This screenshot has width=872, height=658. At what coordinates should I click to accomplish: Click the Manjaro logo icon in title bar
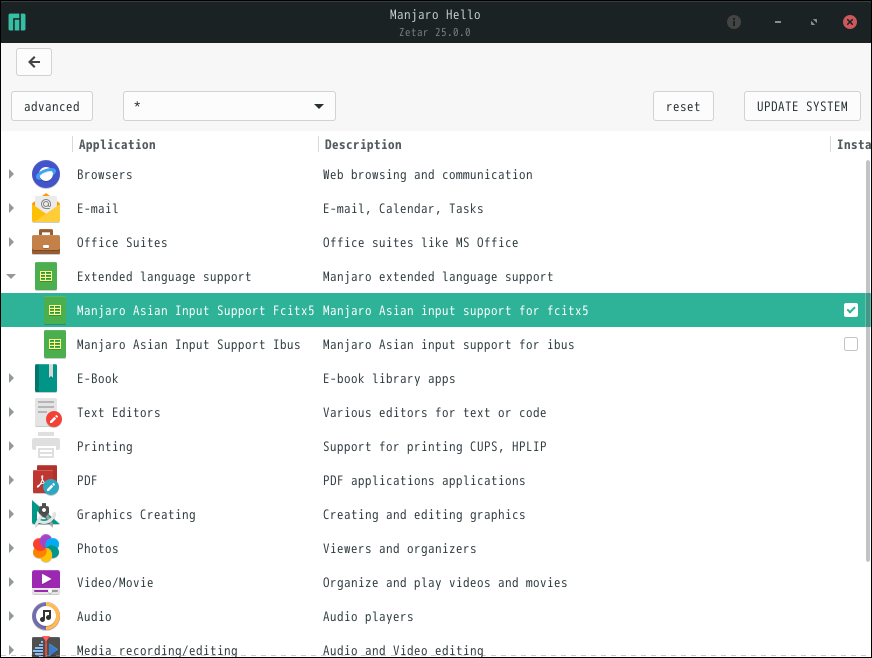[x=17, y=22]
